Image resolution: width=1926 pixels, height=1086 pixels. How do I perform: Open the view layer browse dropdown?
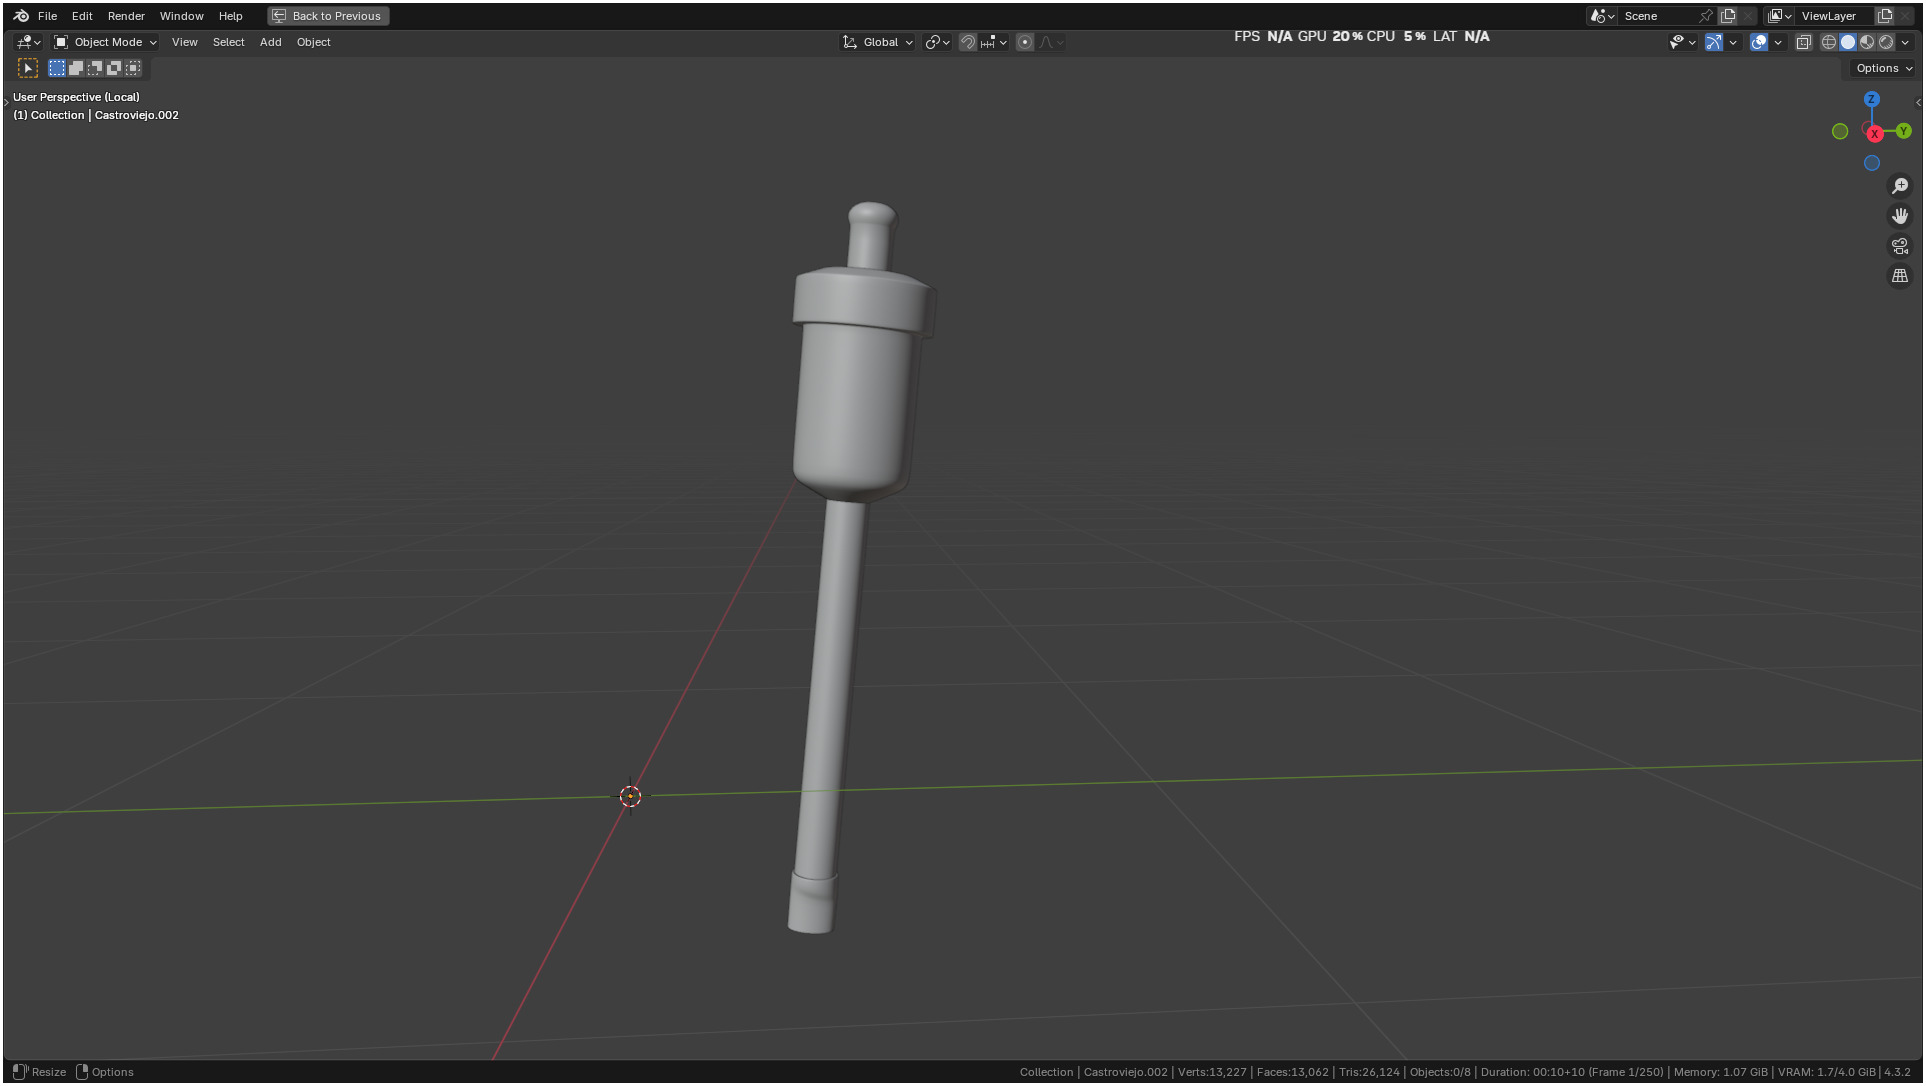tap(1780, 16)
